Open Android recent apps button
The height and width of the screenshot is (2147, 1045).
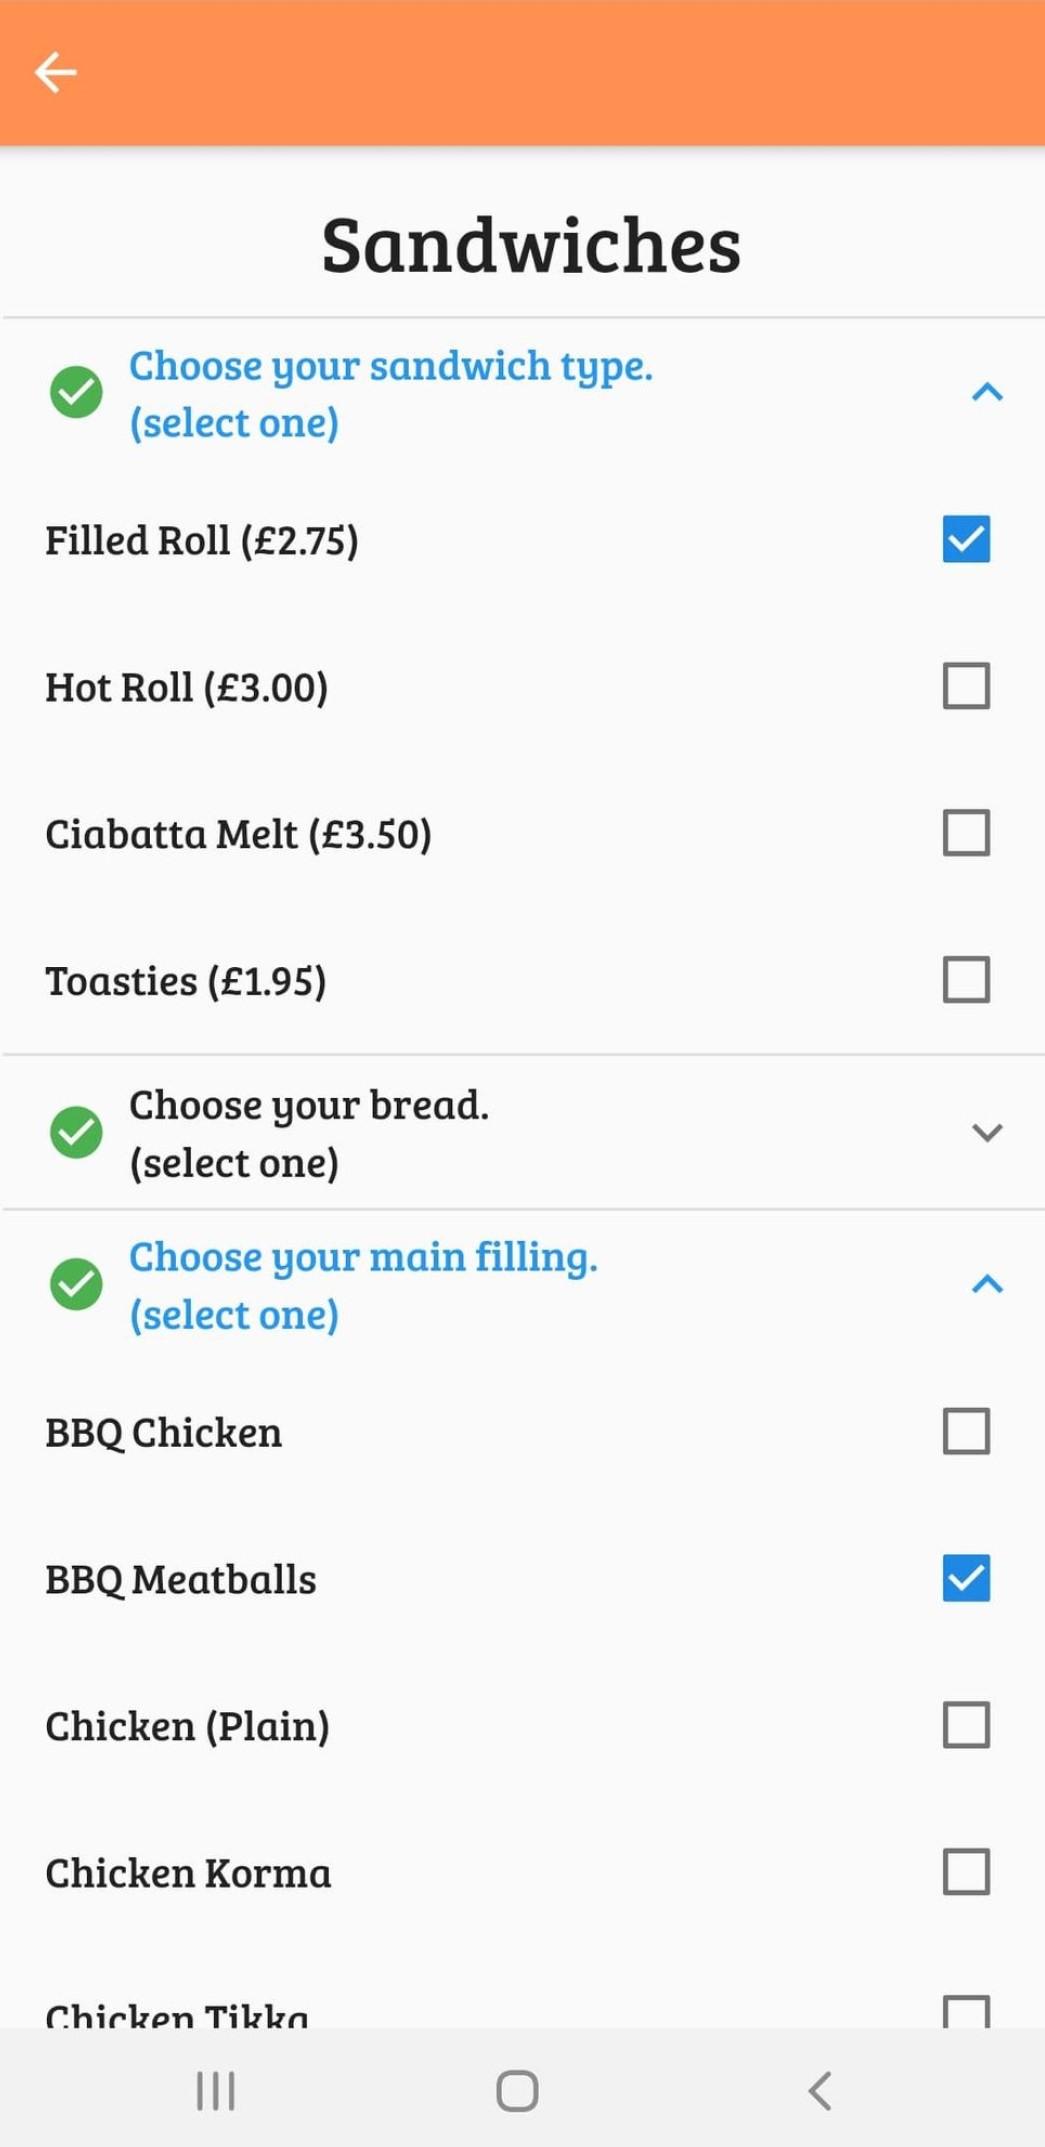tap(215, 2090)
